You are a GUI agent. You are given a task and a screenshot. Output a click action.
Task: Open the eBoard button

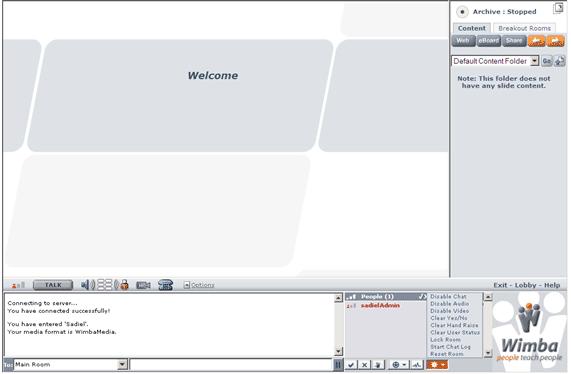tap(488, 41)
